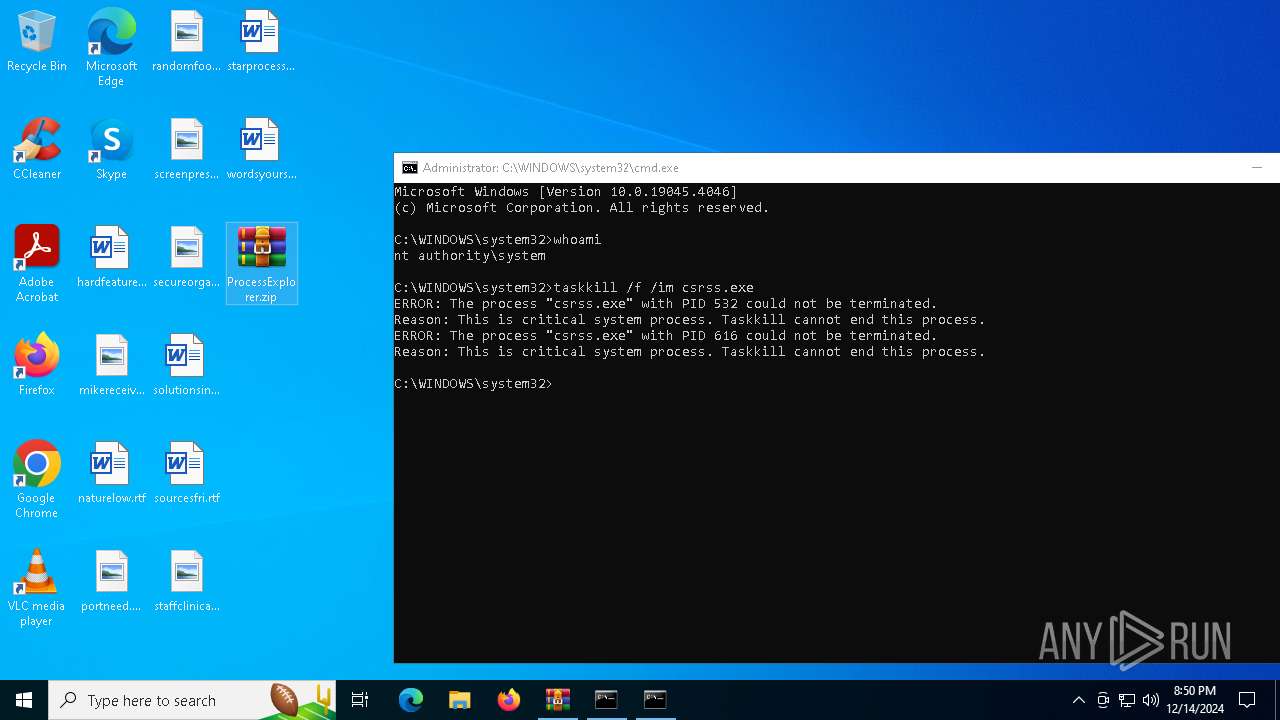This screenshot has width=1280, height=720.
Task: Open Task View from the taskbar
Action: [360, 700]
